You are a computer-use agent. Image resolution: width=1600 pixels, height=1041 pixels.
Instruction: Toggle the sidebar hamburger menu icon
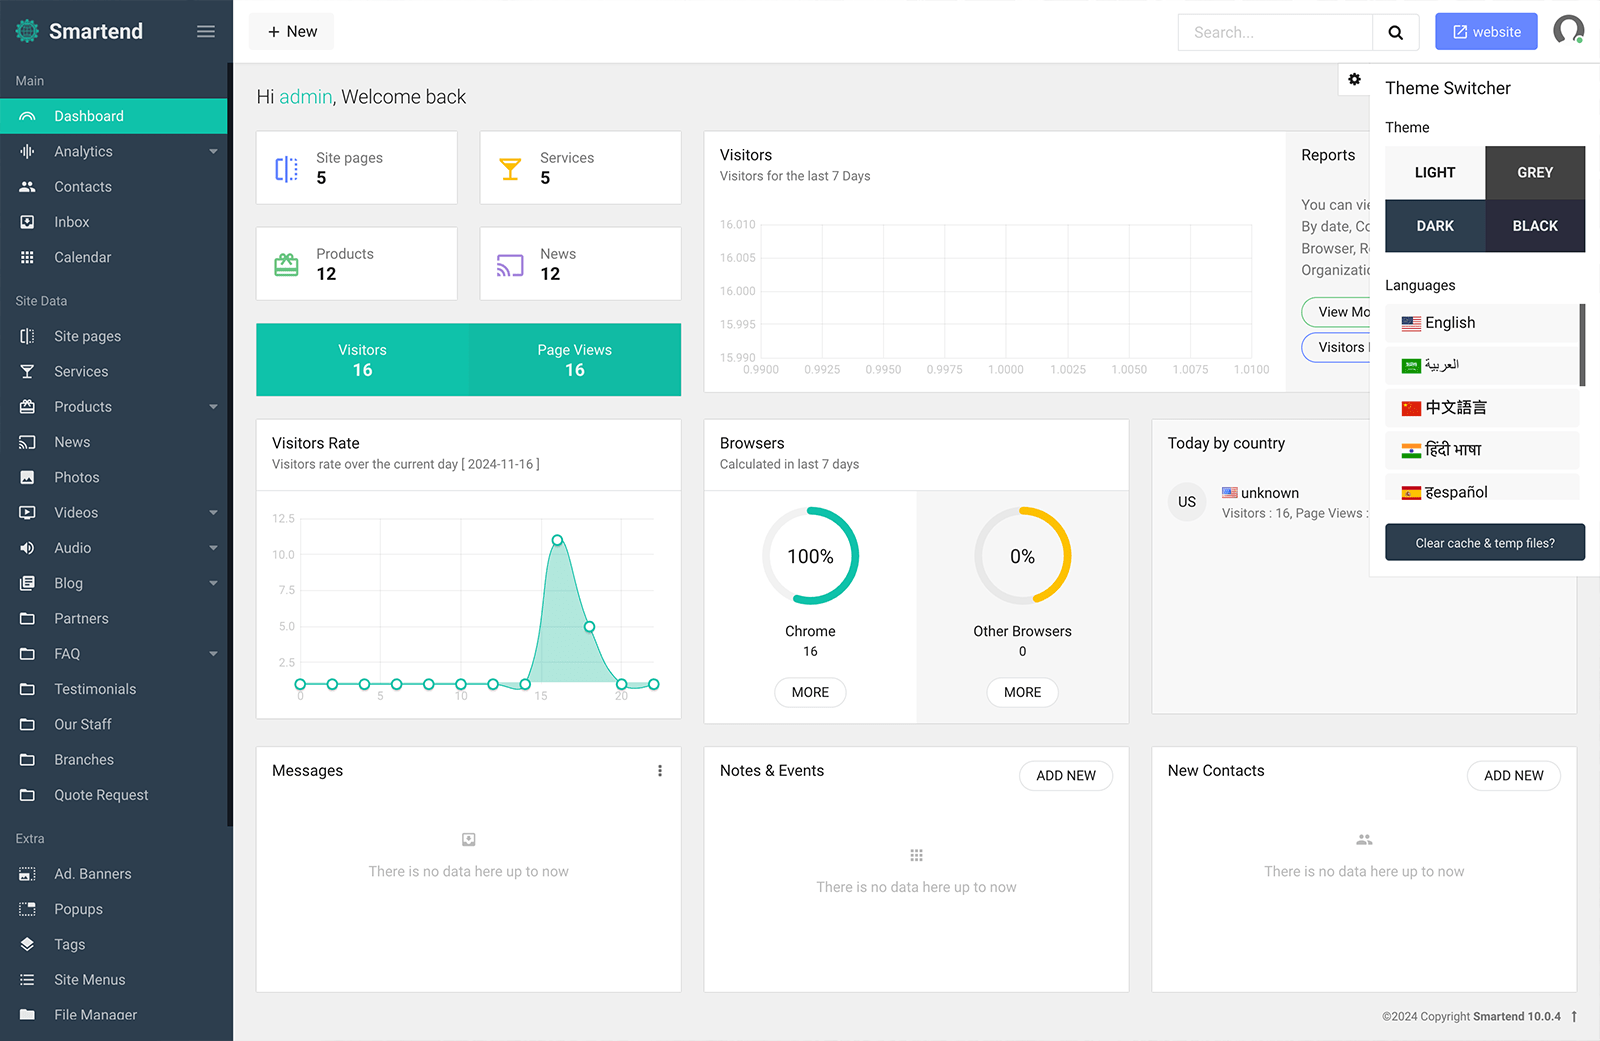[206, 31]
